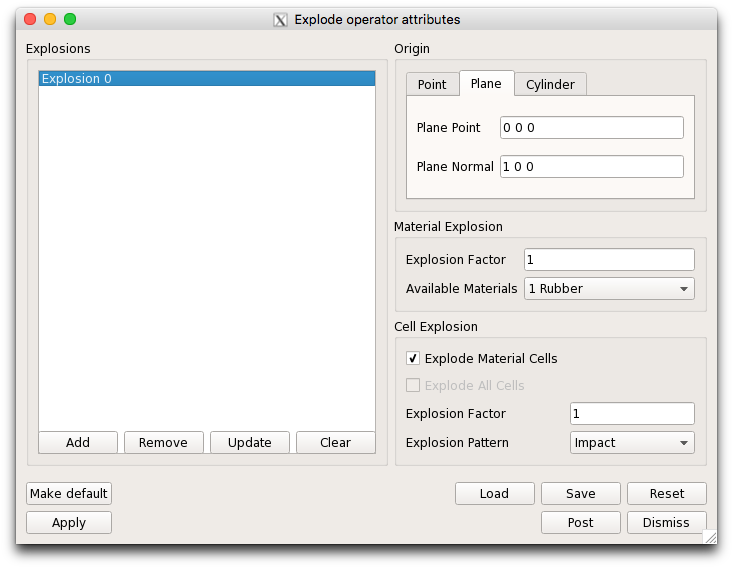733x568 pixels.
Task: Click the Add explosion button
Action: click(78, 442)
